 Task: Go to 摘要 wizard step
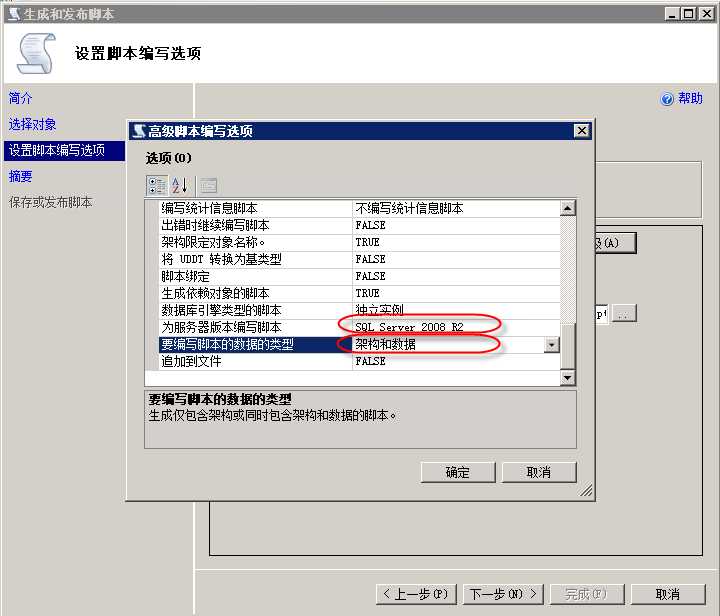(21, 176)
